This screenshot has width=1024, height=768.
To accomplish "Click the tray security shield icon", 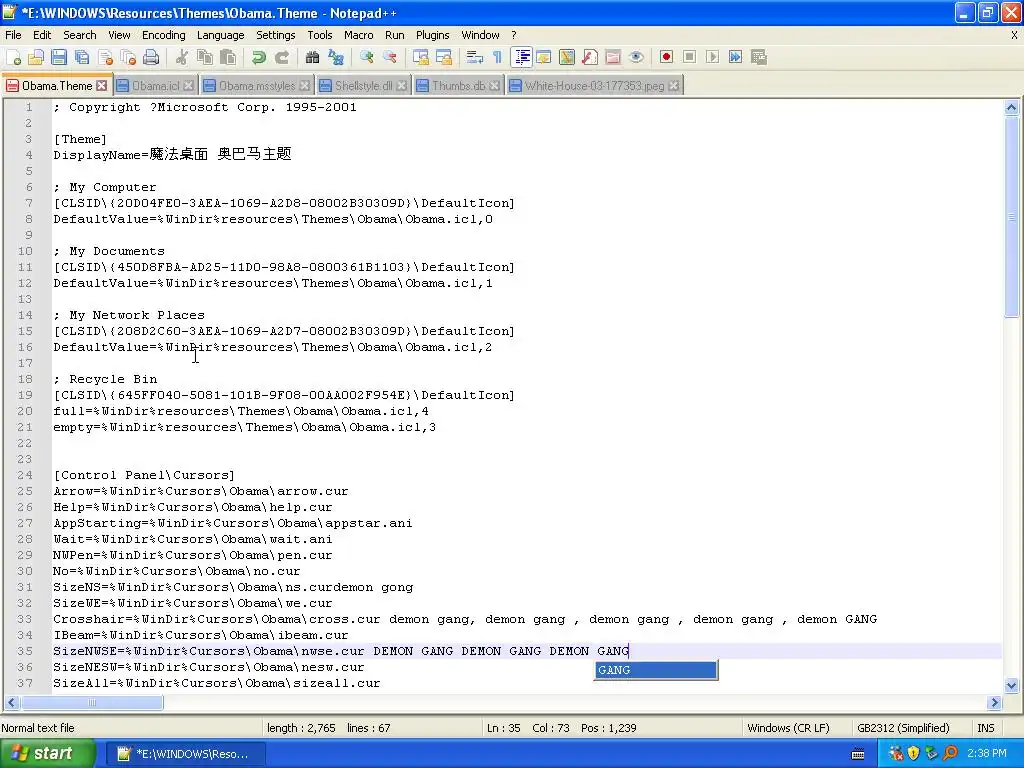I will click(913, 754).
